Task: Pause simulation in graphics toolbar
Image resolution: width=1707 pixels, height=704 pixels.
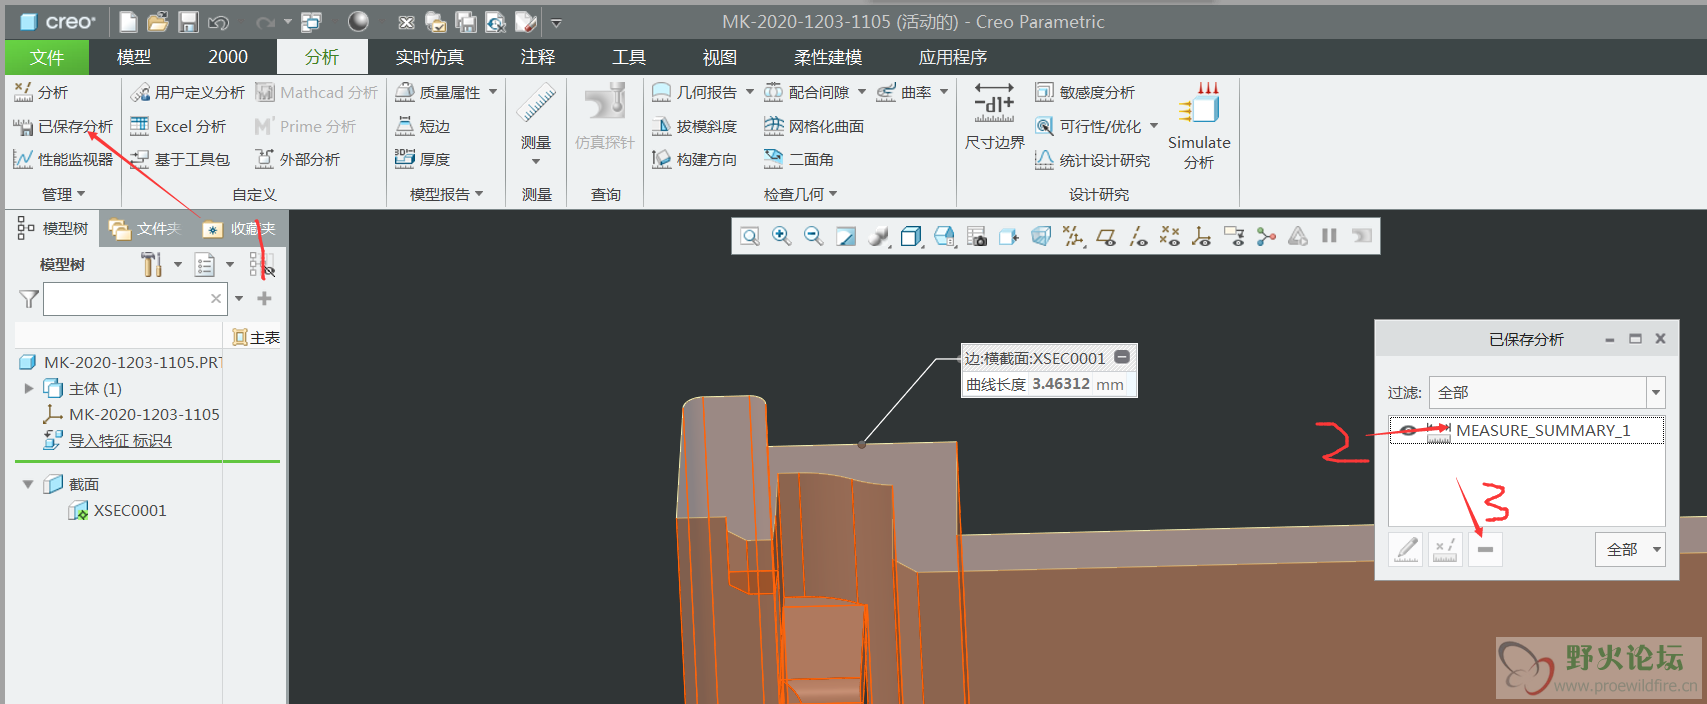Action: [x=1329, y=236]
